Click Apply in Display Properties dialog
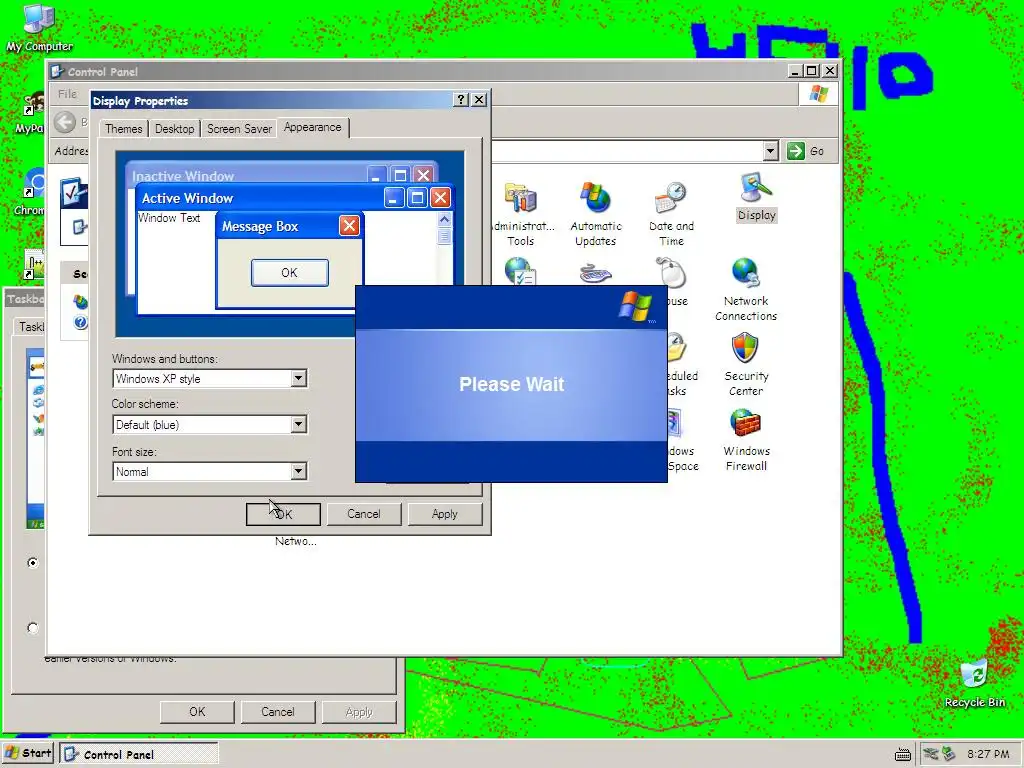The height and width of the screenshot is (768, 1024). pyautogui.click(x=445, y=514)
